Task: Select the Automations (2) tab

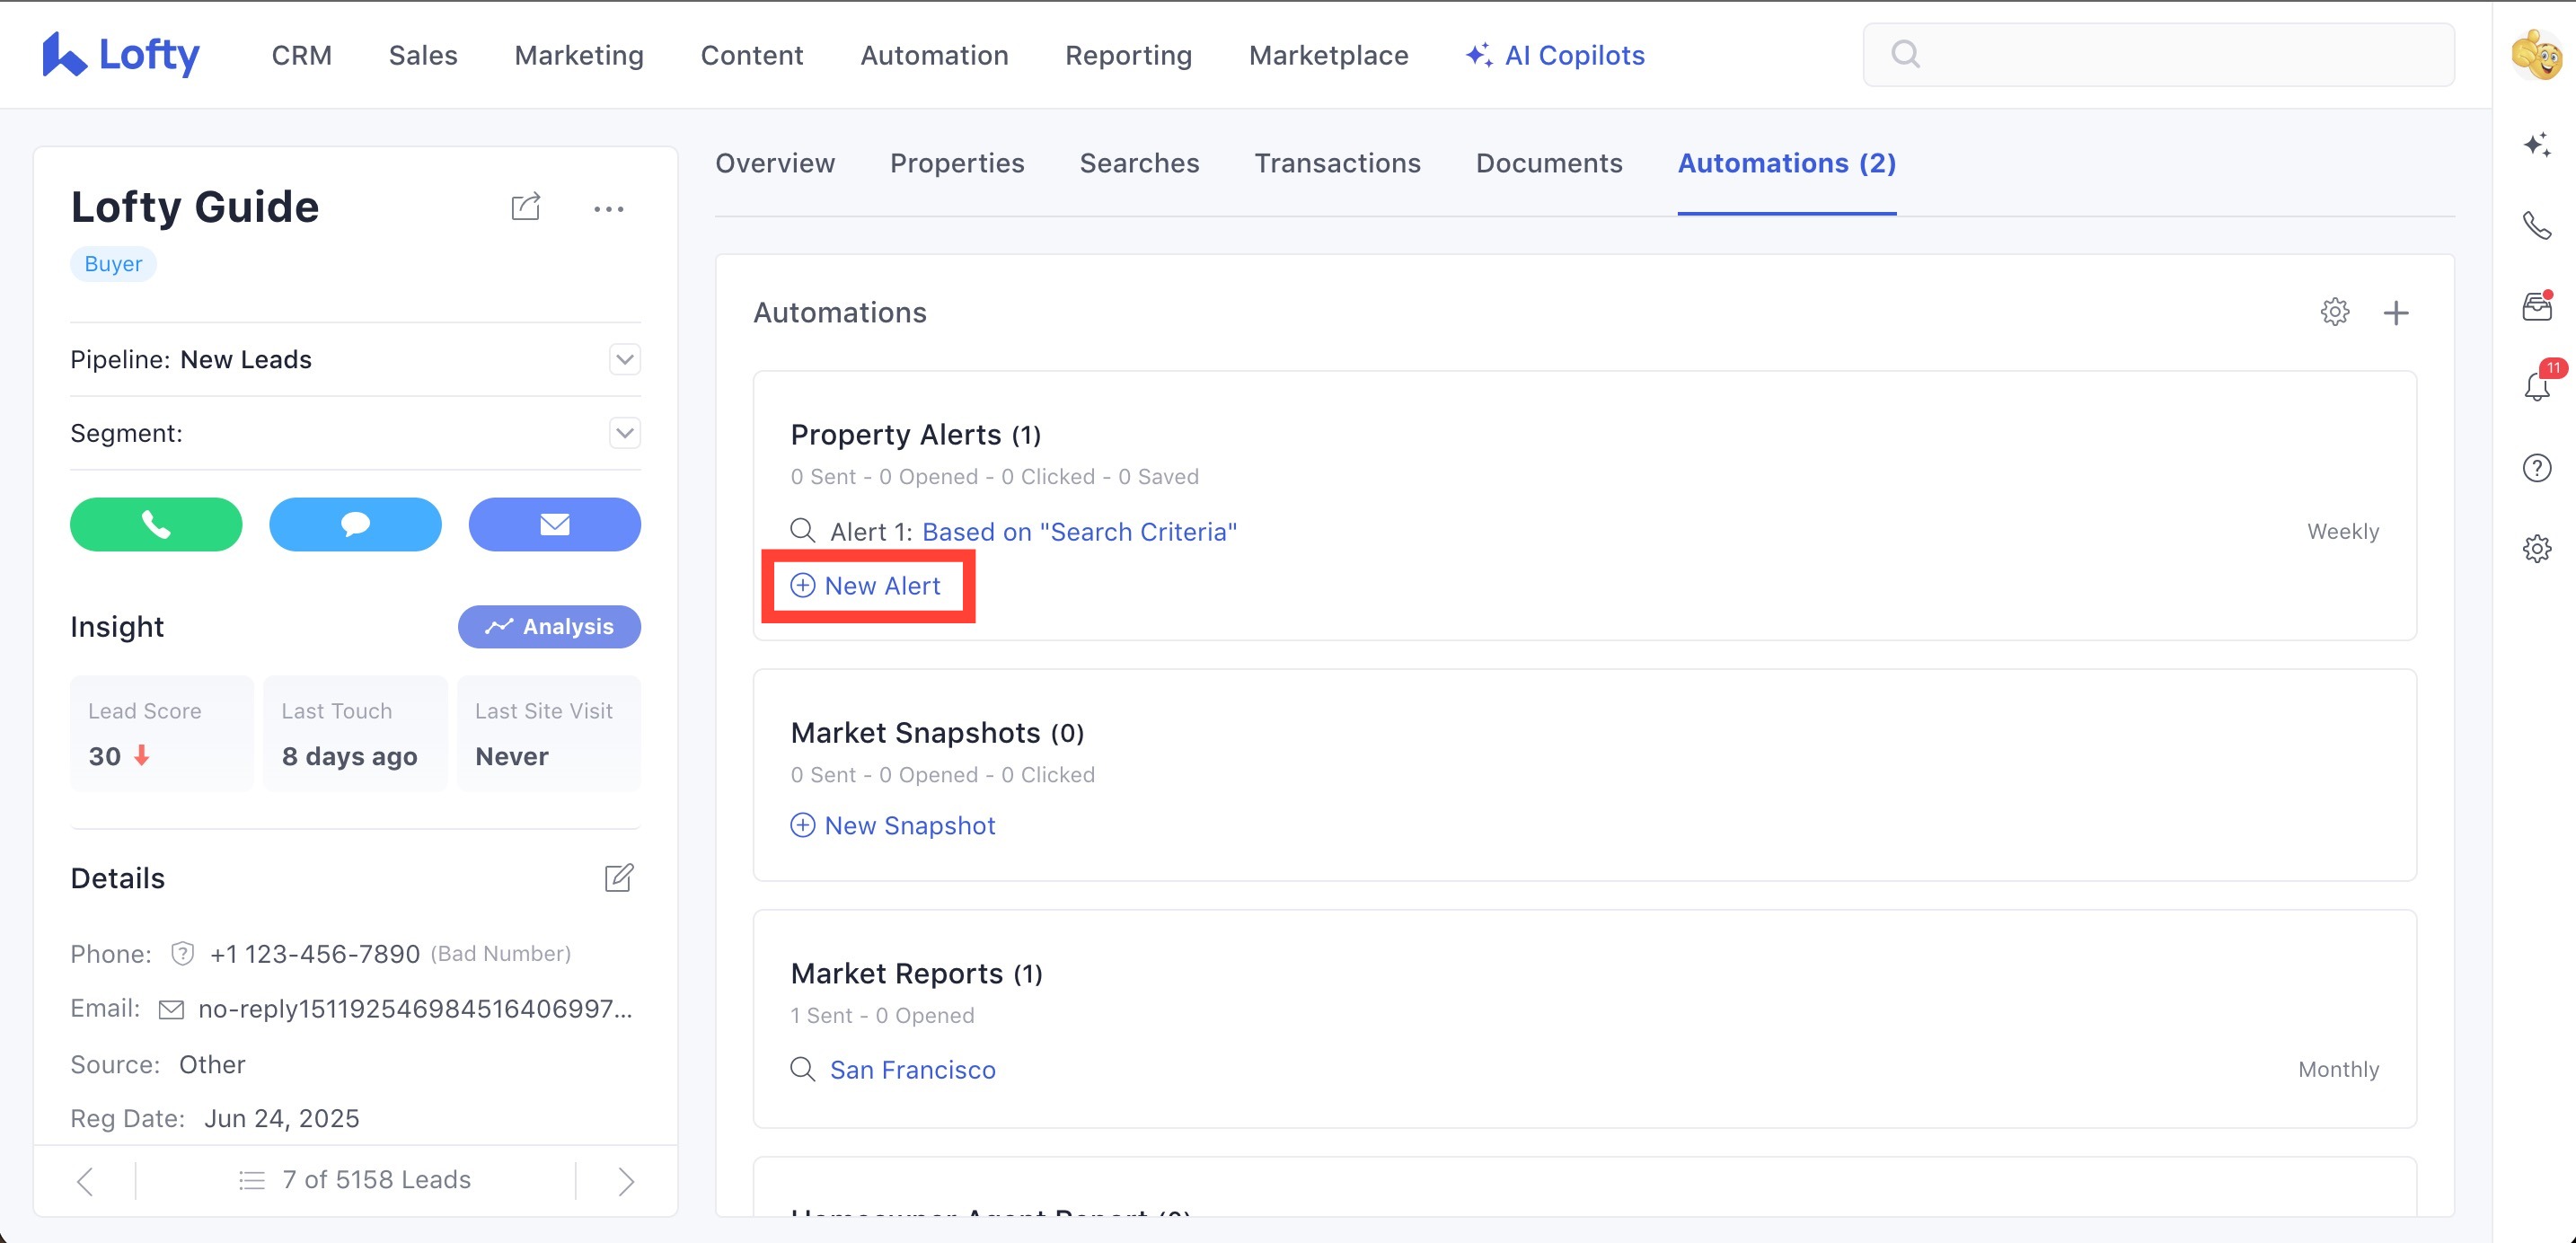Action: click(1787, 163)
